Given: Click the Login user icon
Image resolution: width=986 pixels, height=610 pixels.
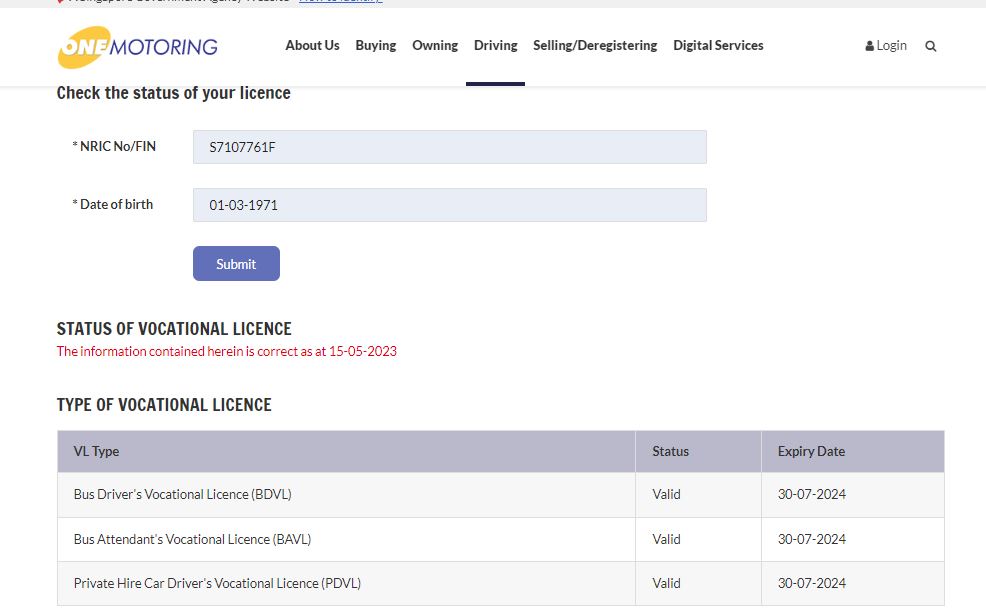Looking at the screenshot, I should [870, 46].
